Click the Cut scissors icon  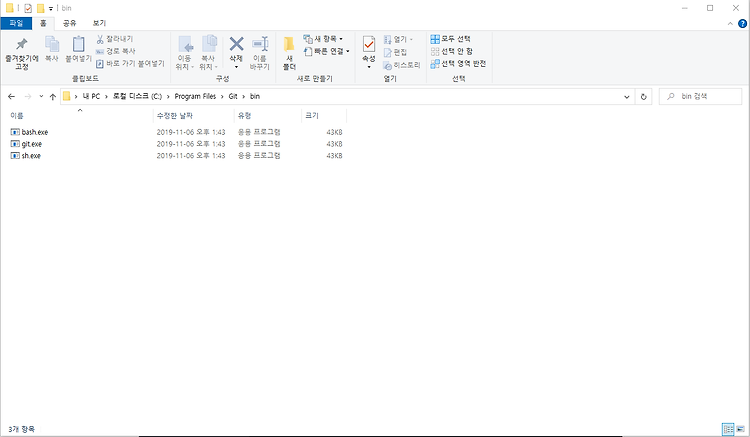click(x=100, y=39)
